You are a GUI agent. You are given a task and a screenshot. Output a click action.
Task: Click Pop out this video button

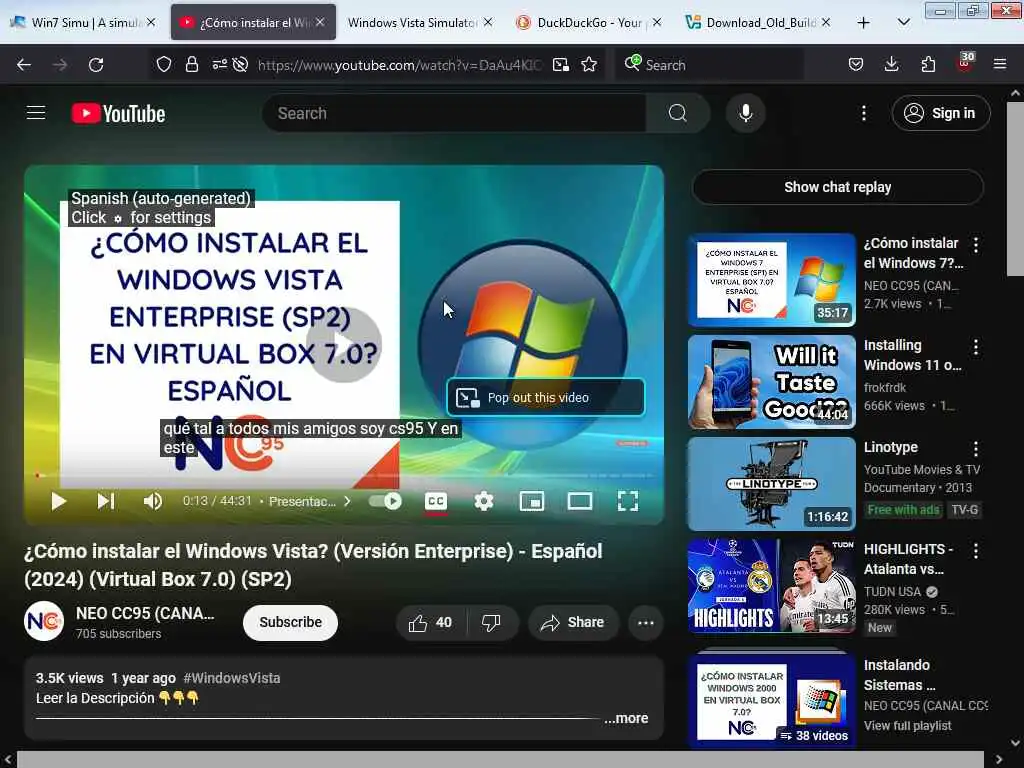click(x=545, y=397)
